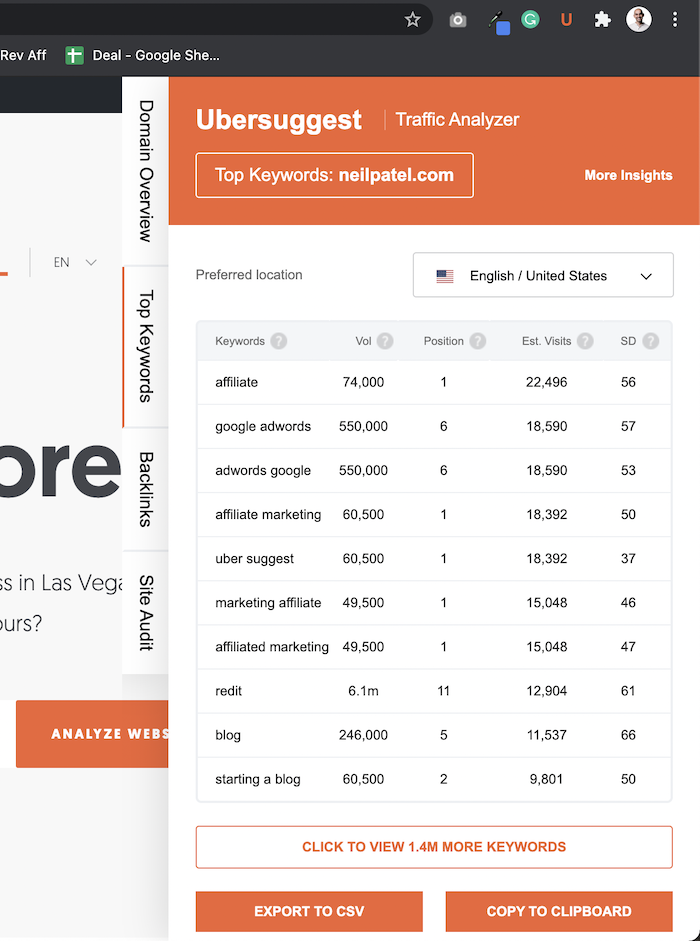Click the 74,000 volume value
The width and height of the screenshot is (700, 941).
363,382
